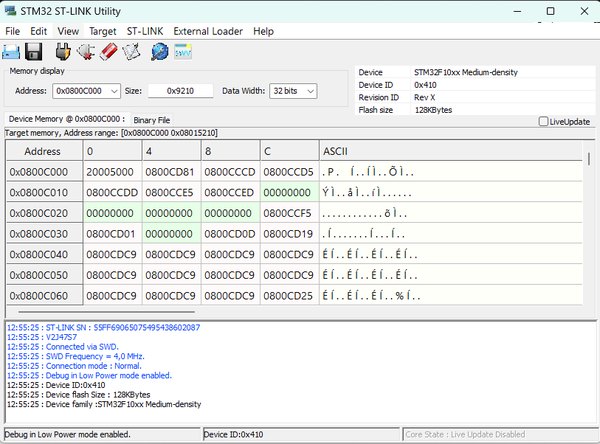
Task: Switch to the Binary File tab
Action: pos(152,120)
